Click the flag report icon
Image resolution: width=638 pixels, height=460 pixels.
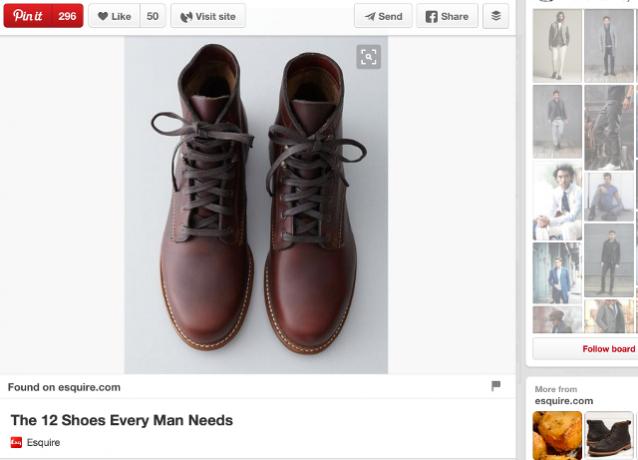click(496, 386)
